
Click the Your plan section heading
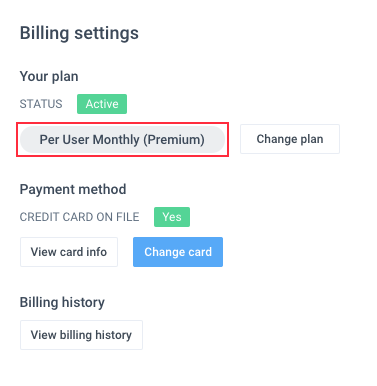(49, 76)
